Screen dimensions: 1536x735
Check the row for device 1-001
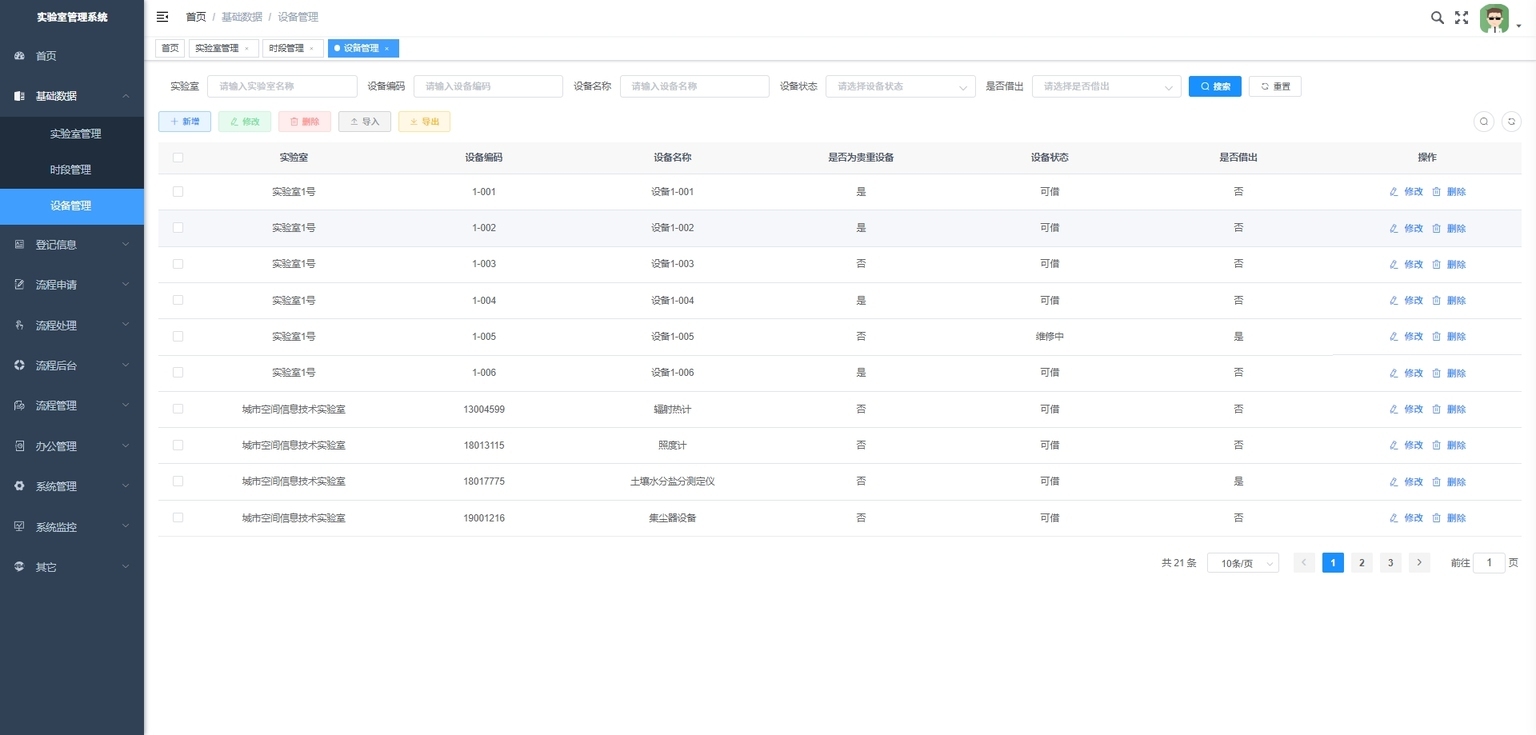tap(178, 191)
